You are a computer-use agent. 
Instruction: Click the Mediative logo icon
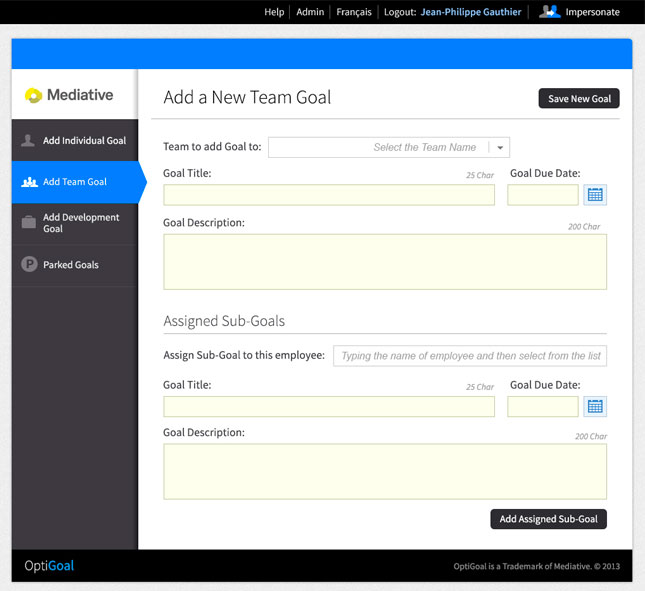(x=33, y=96)
